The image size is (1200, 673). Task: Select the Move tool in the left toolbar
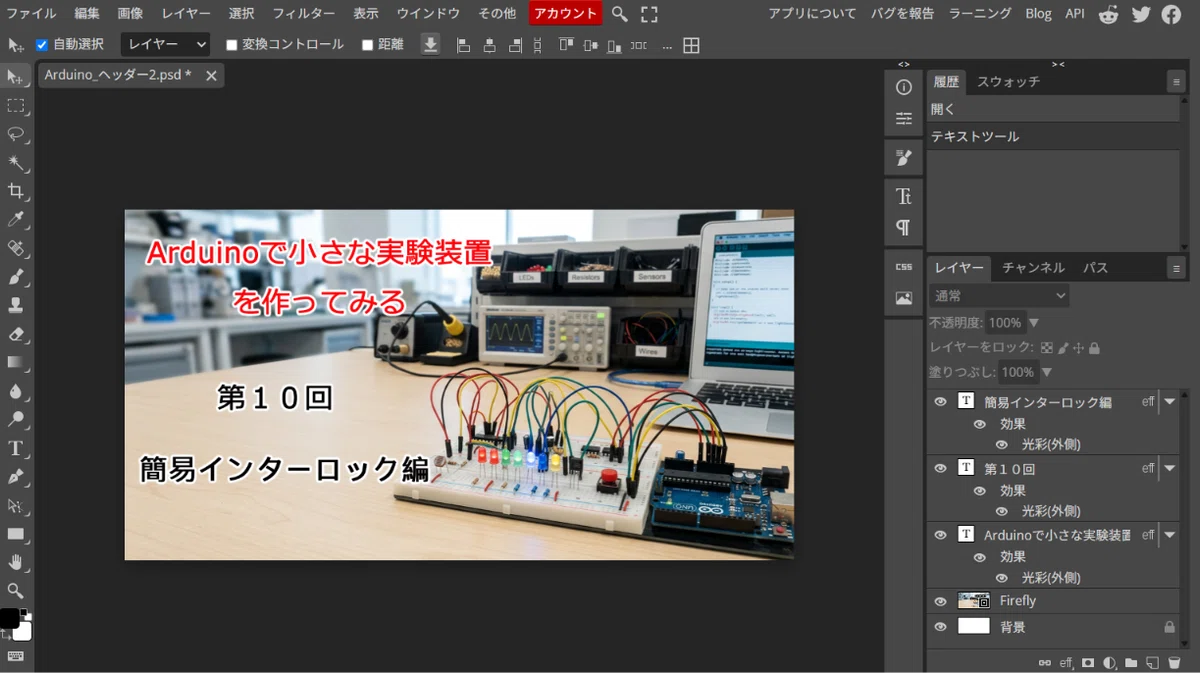[16, 78]
